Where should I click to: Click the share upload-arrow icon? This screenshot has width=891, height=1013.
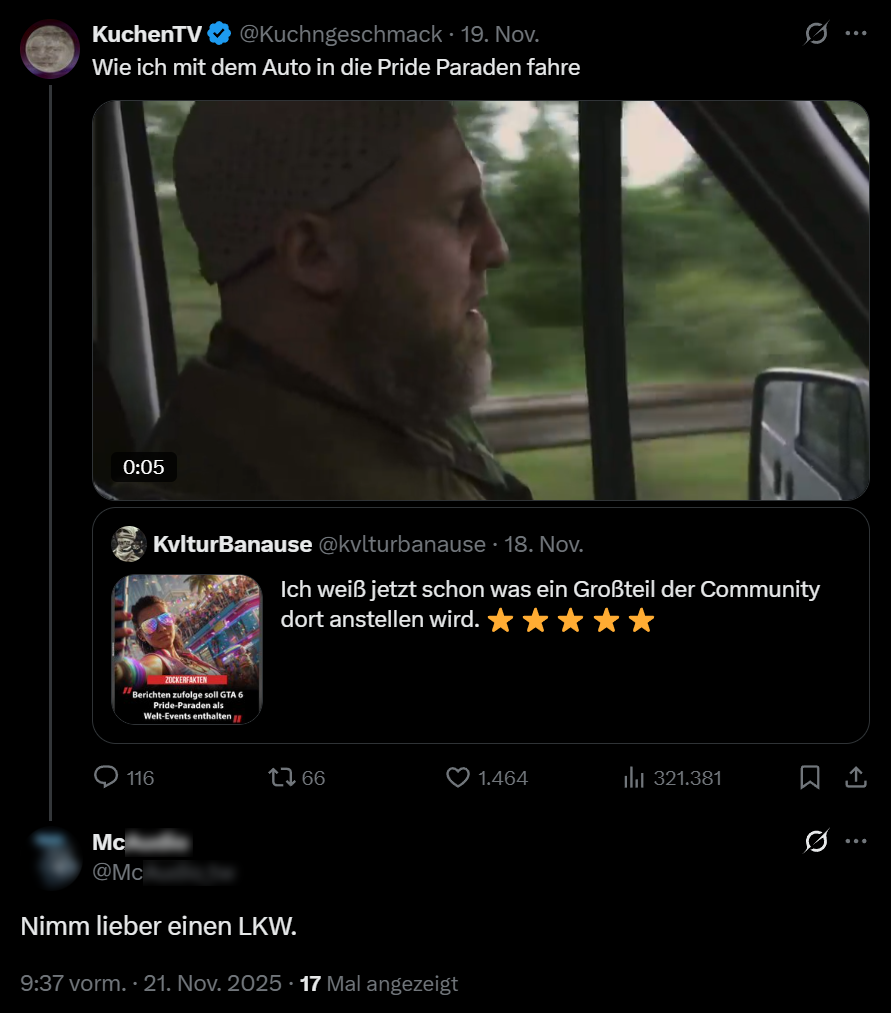[856, 777]
